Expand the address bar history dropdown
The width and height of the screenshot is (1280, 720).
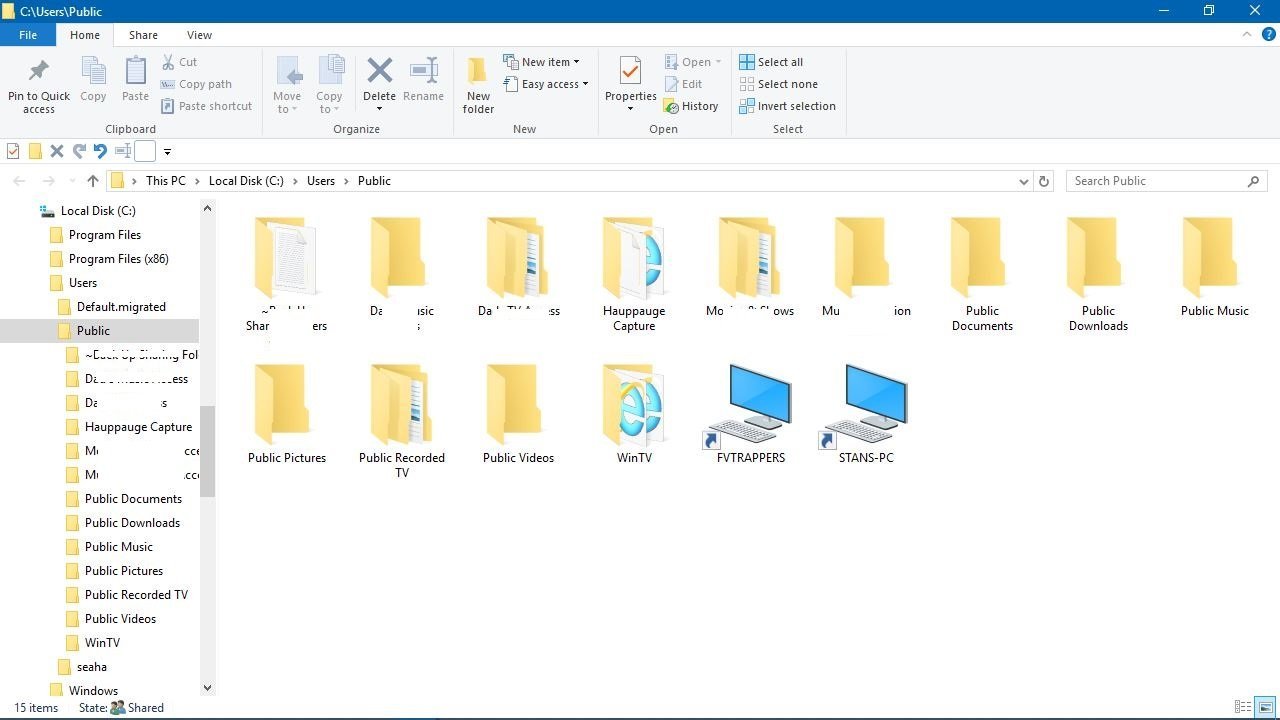(x=1023, y=181)
